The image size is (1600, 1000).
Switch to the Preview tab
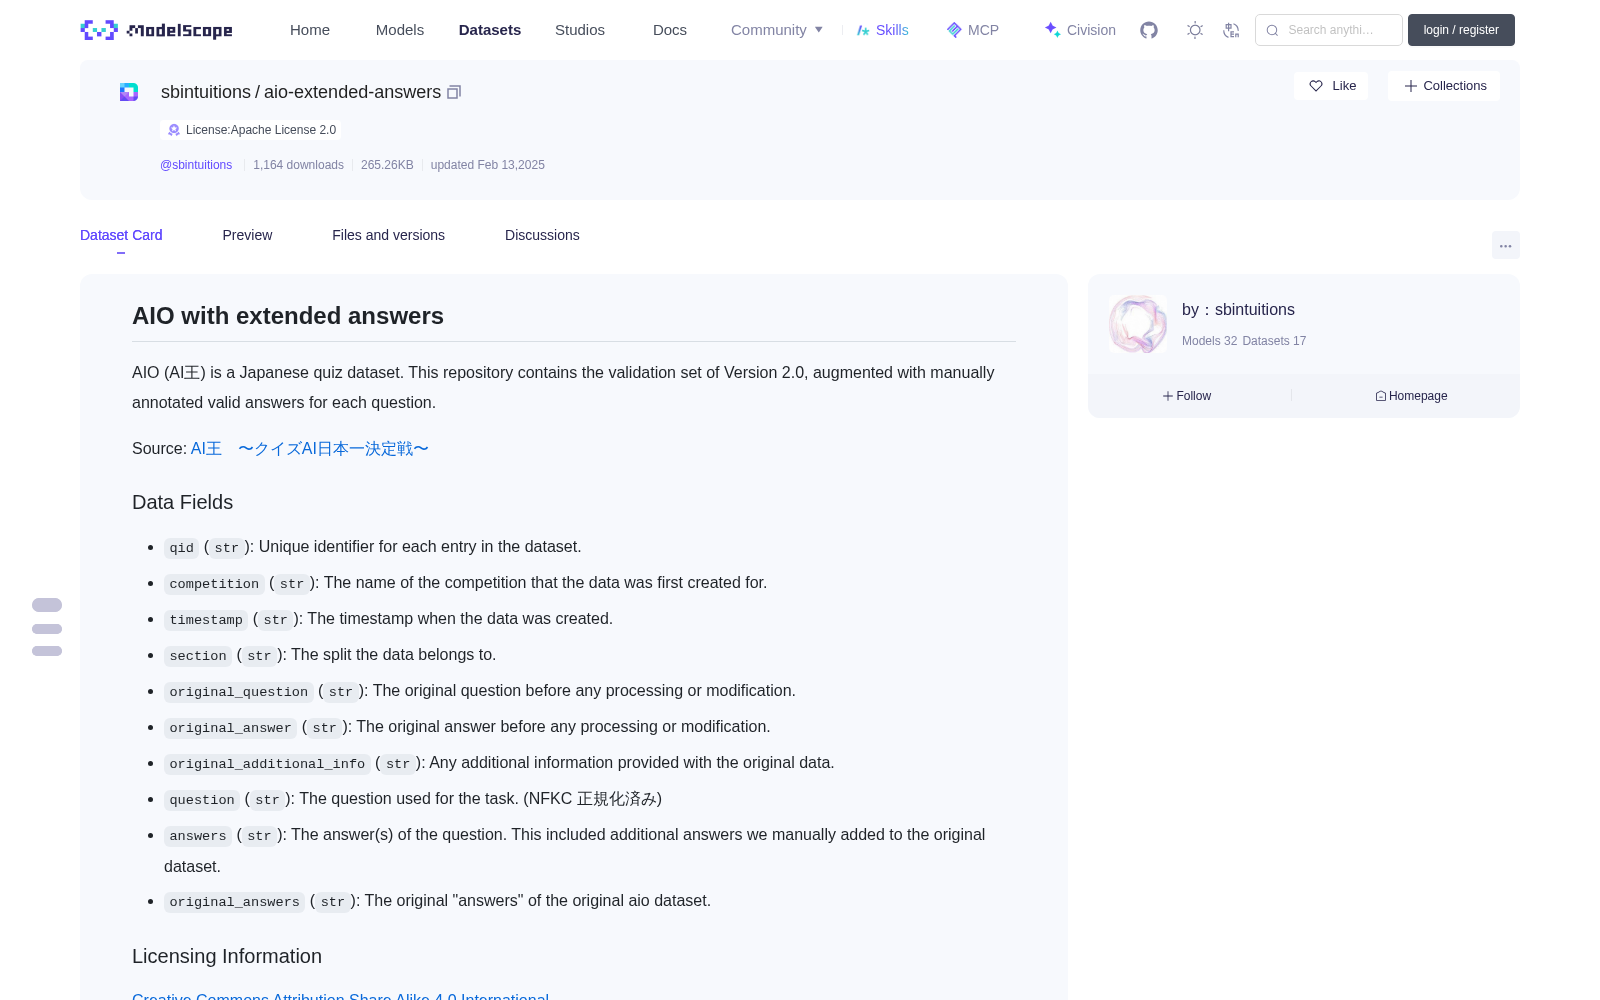click(247, 235)
